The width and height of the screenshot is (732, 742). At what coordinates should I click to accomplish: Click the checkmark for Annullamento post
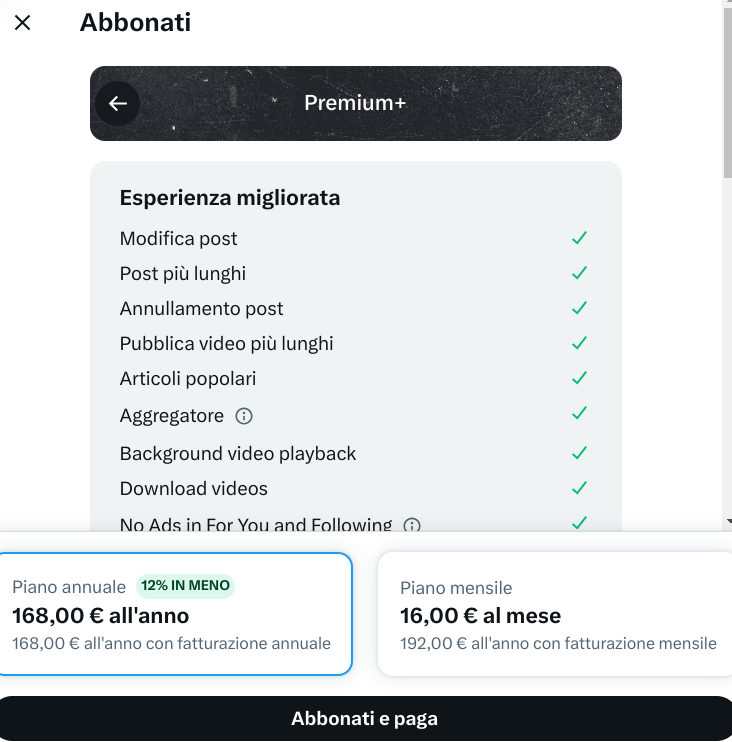click(579, 308)
